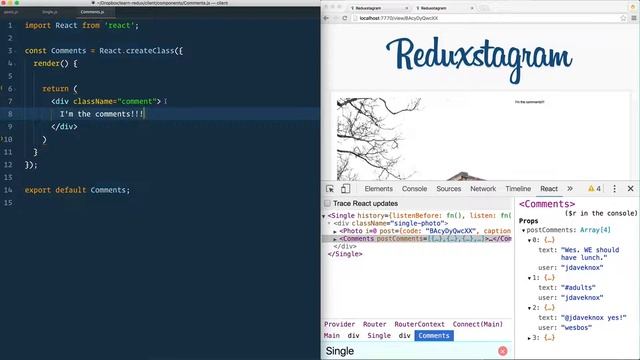Click the warning count indicator
The width and height of the screenshot is (640, 360).
(594, 189)
